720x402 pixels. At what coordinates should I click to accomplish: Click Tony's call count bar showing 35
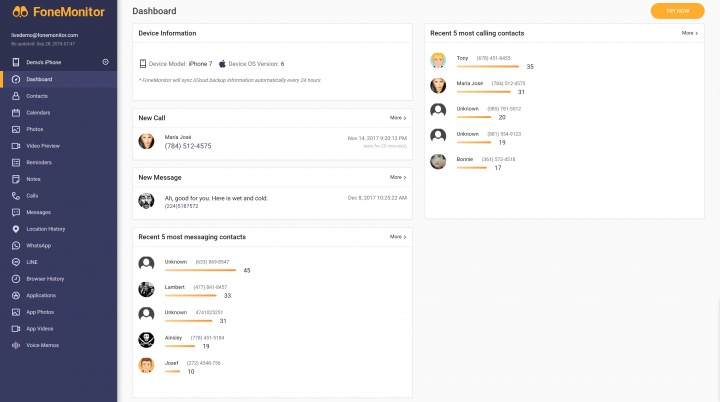(488, 67)
